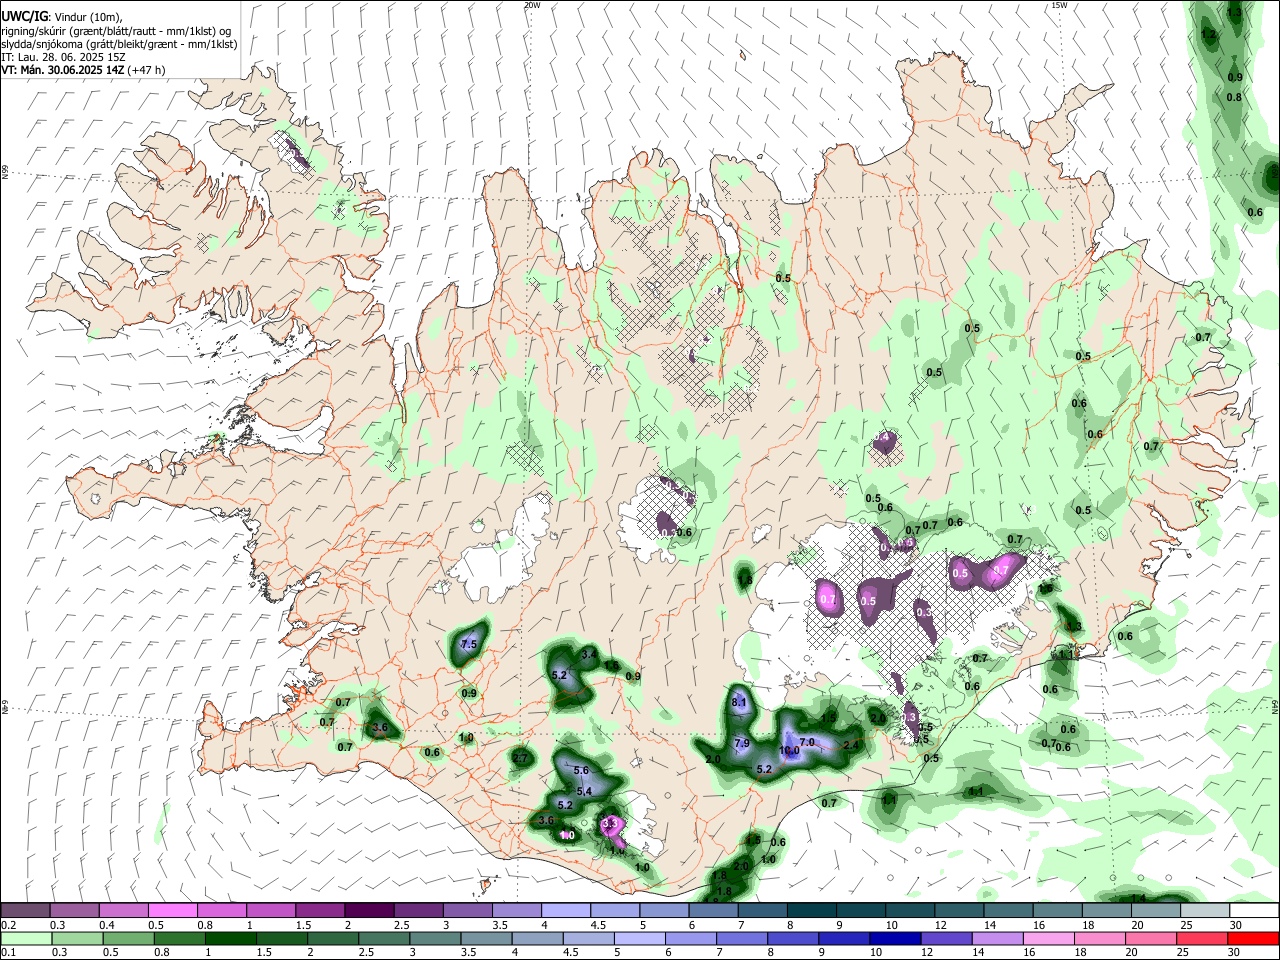Click the 8.1 rainfall value label
Screen dimensions: 1280x960
click(740, 703)
